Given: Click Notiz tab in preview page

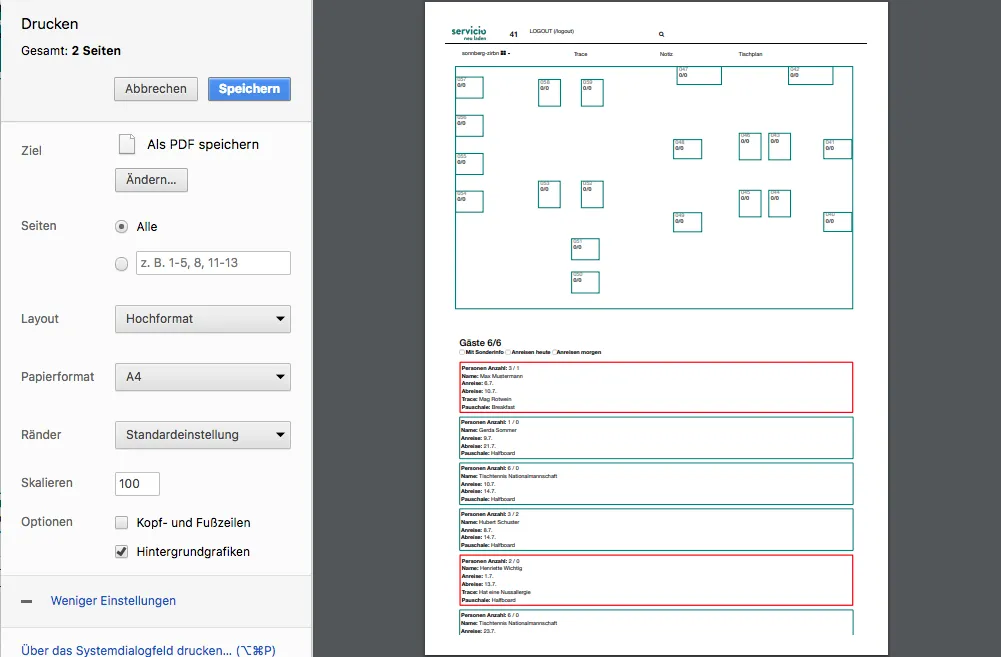Looking at the screenshot, I should [666, 54].
